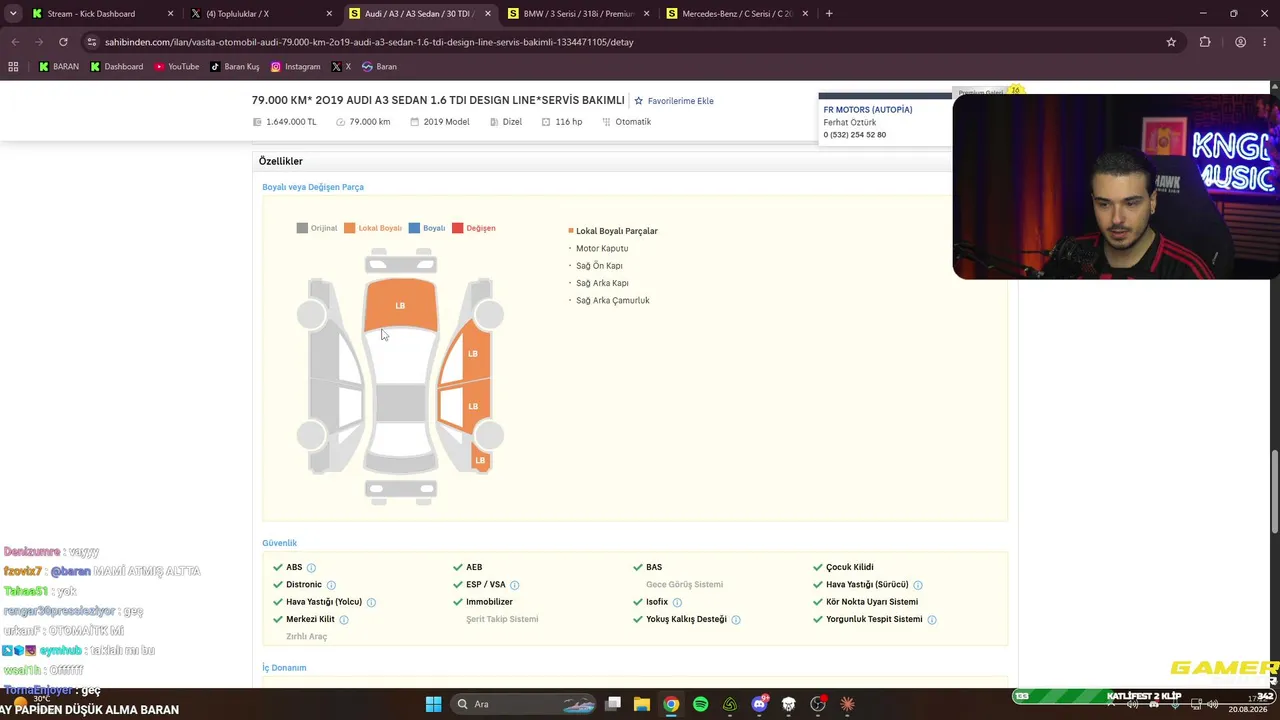Open File Explorer from the taskbar
The height and width of the screenshot is (720, 1280).
click(642, 704)
